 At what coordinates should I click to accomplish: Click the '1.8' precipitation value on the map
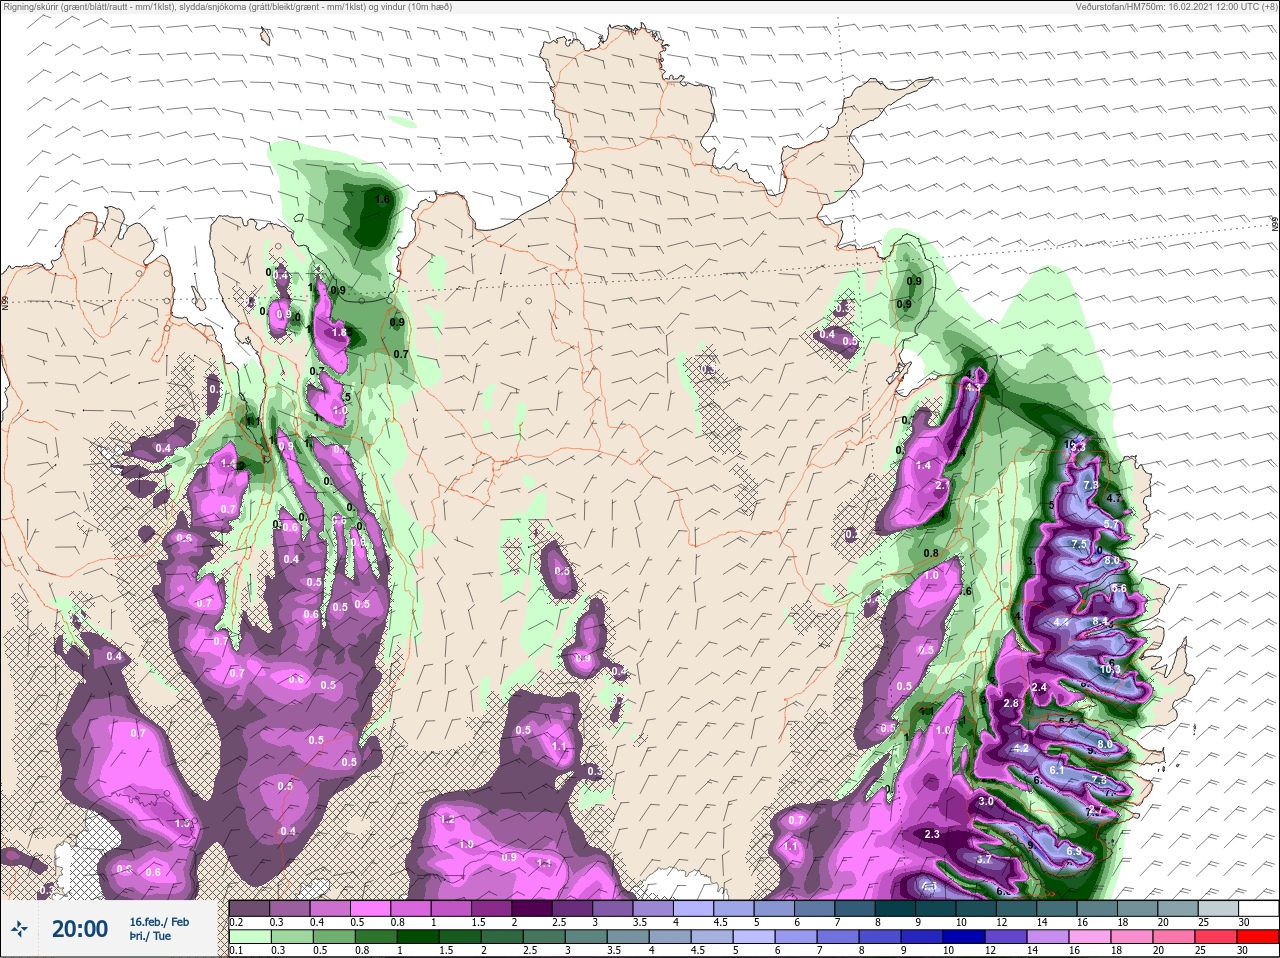point(338,333)
